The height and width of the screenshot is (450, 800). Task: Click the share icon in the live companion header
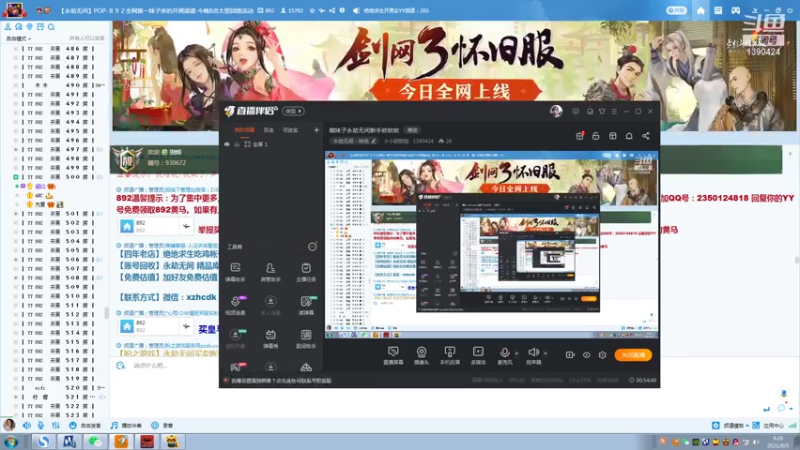[x=646, y=136]
